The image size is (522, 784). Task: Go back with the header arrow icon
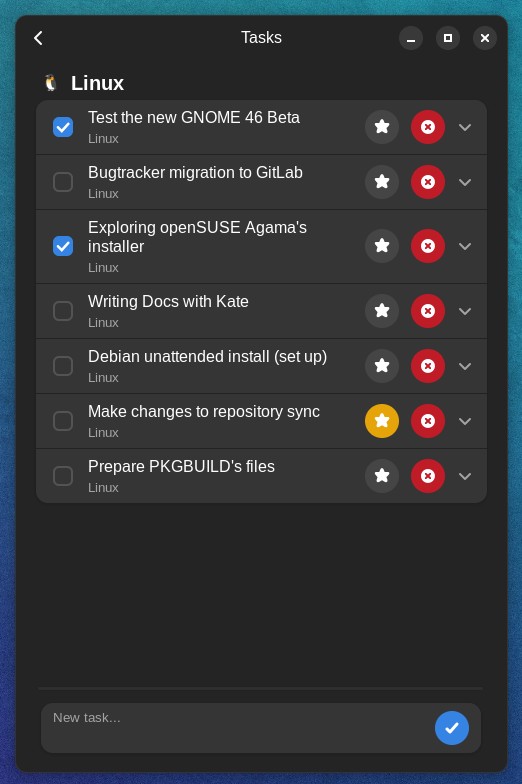click(x=38, y=38)
